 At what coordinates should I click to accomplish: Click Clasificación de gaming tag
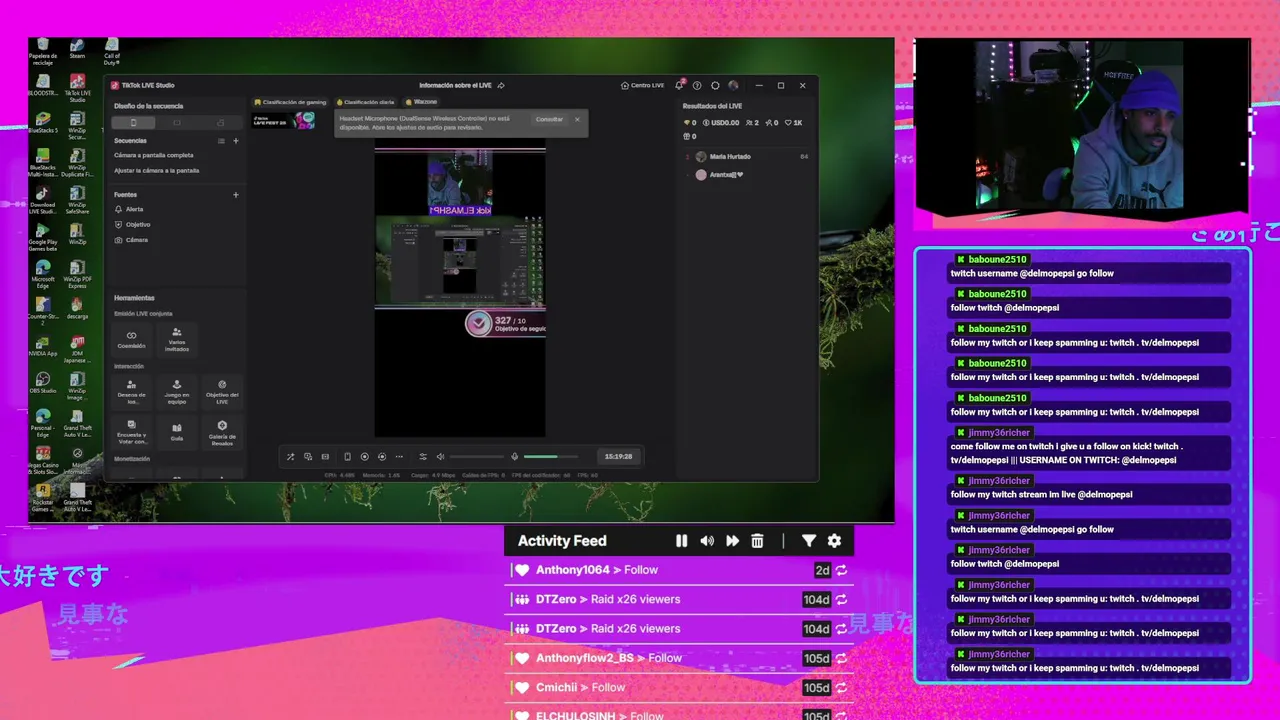click(x=291, y=102)
